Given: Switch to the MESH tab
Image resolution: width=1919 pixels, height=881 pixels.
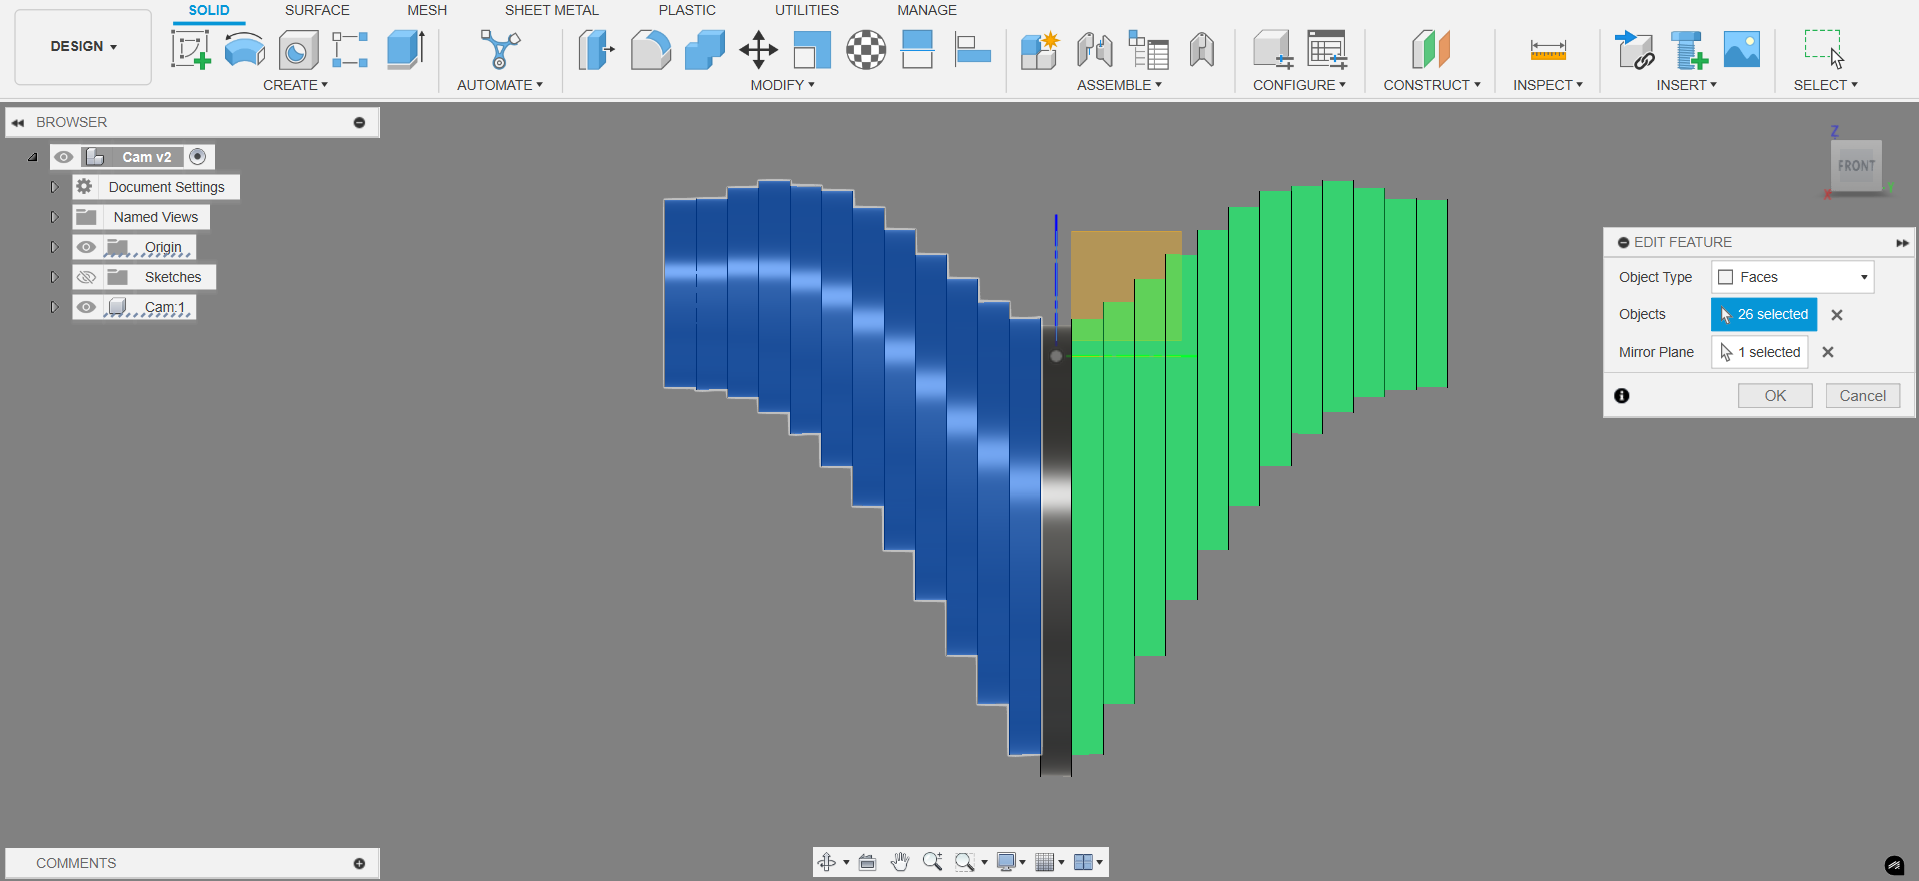Looking at the screenshot, I should [427, 10].
